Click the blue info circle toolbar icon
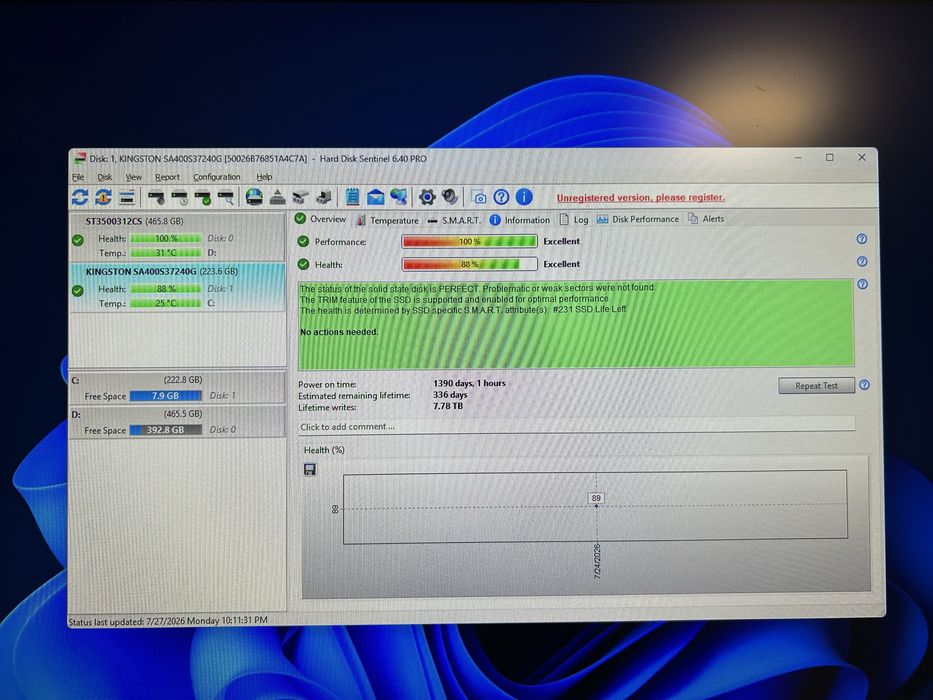 pyautogui.click(x=524, y=197)
